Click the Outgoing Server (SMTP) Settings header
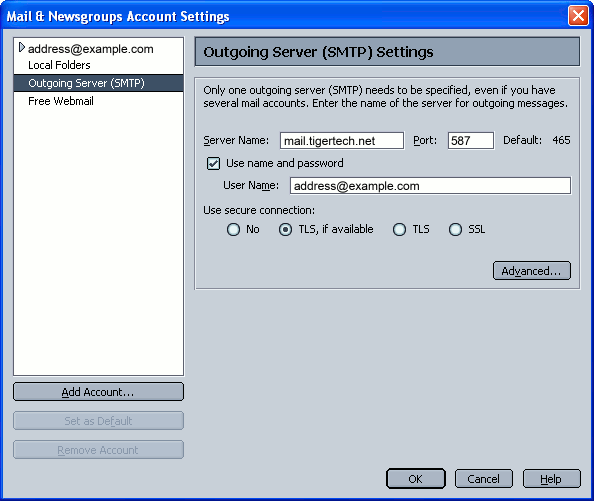The image size is (594, 501). click(x=387, y=52)
